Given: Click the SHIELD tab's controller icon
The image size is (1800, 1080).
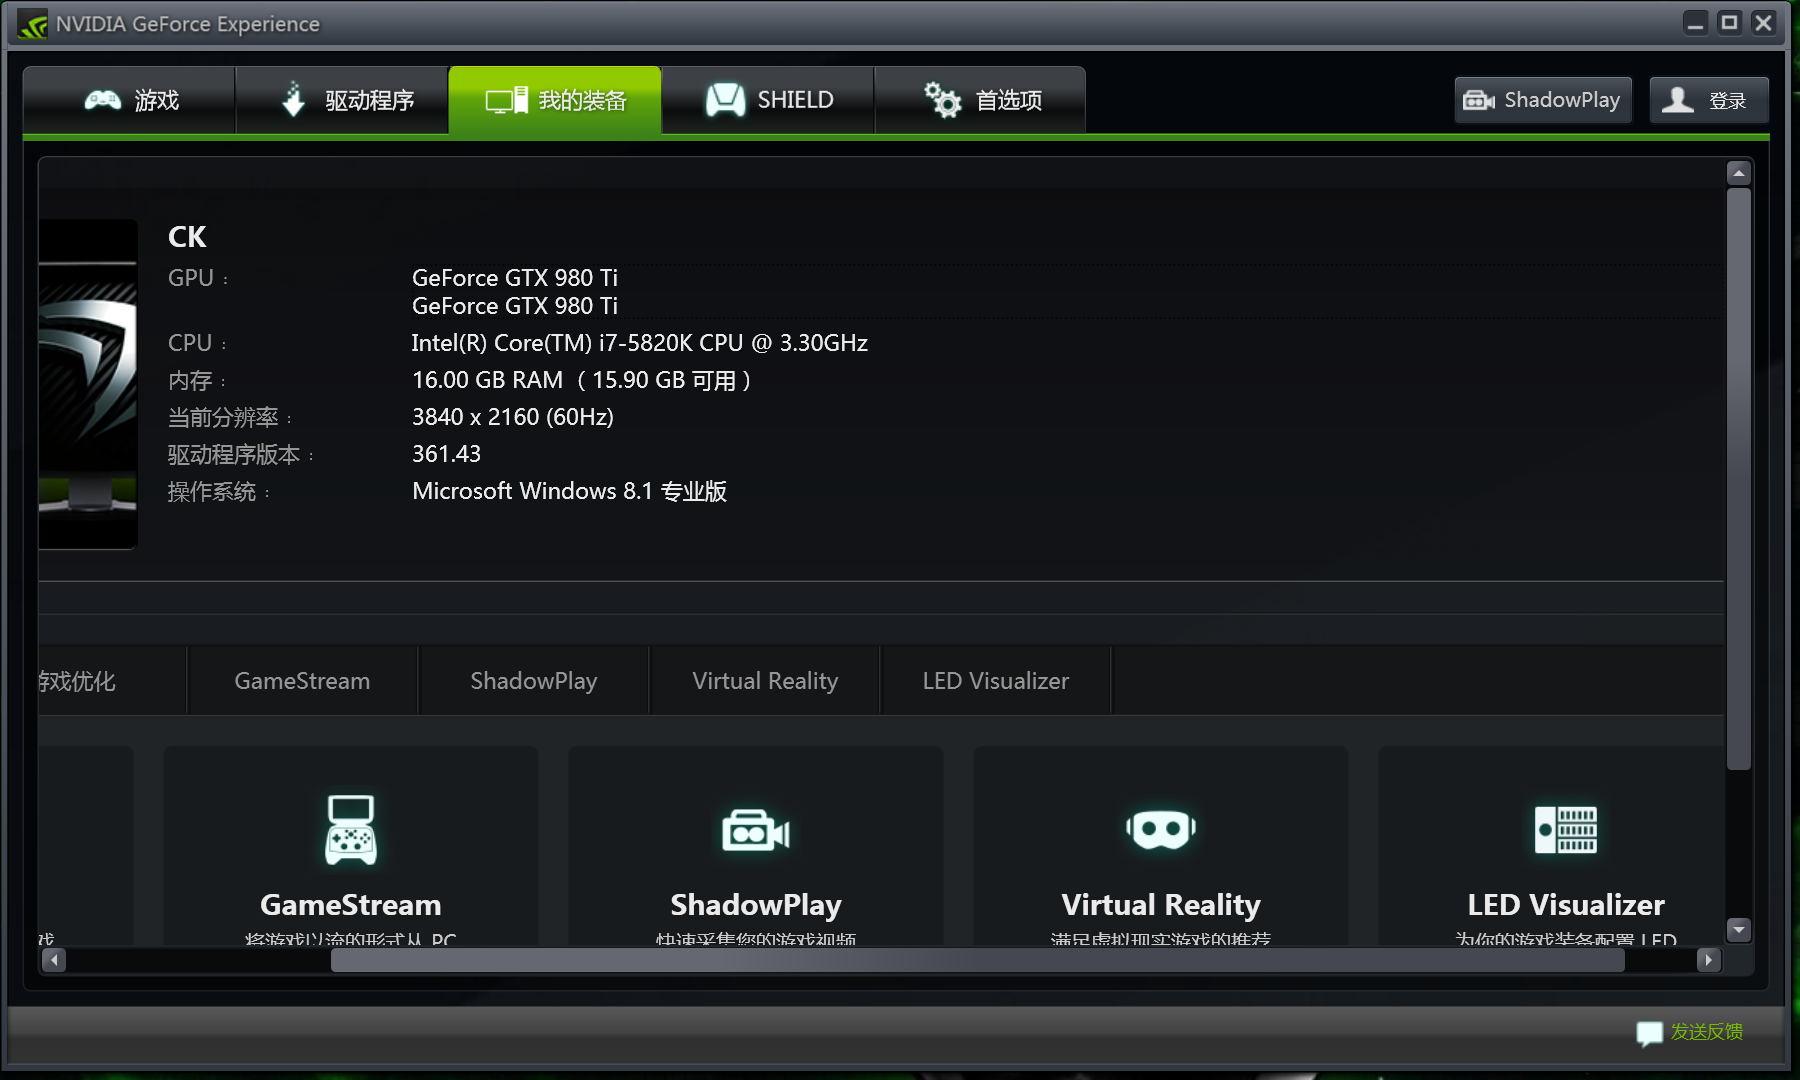Looking at the screenshot, I should coord(726,100).
